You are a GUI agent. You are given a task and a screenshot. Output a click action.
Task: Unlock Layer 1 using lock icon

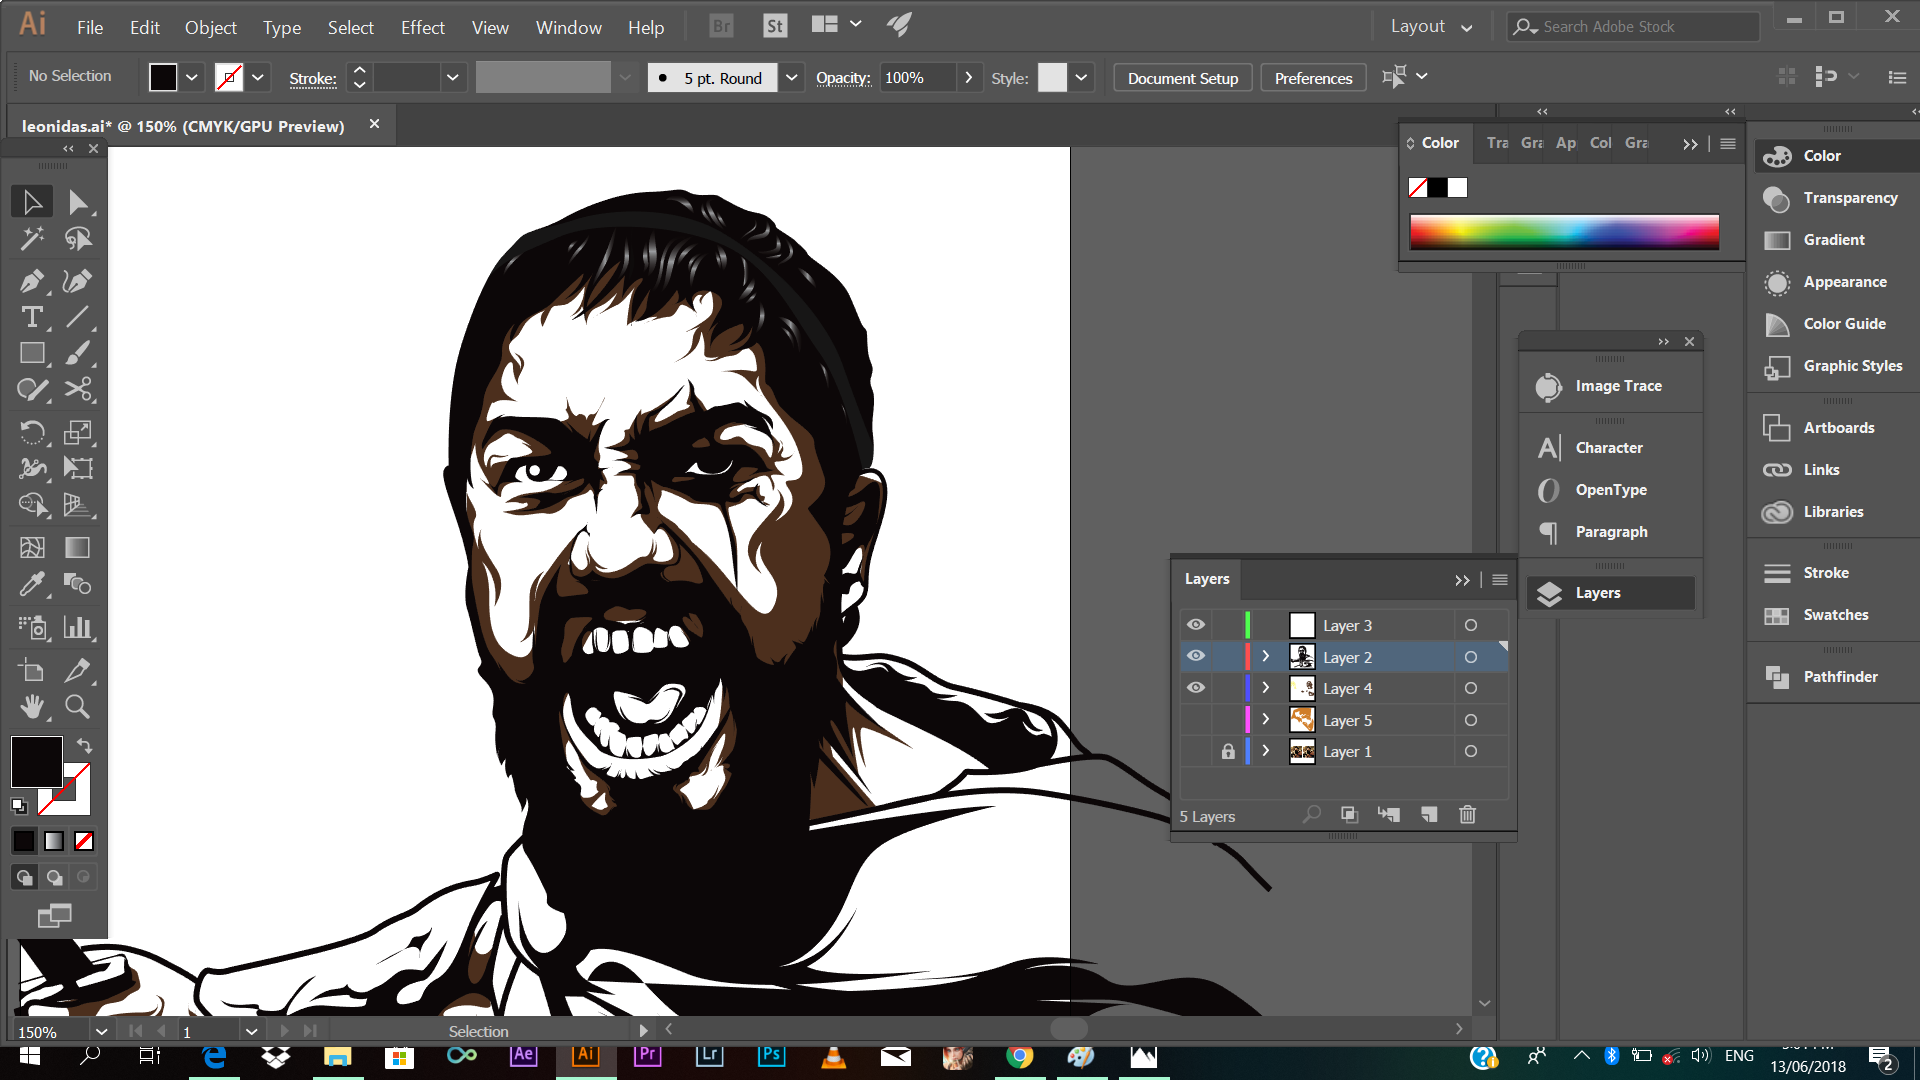tap(1228, 751)
